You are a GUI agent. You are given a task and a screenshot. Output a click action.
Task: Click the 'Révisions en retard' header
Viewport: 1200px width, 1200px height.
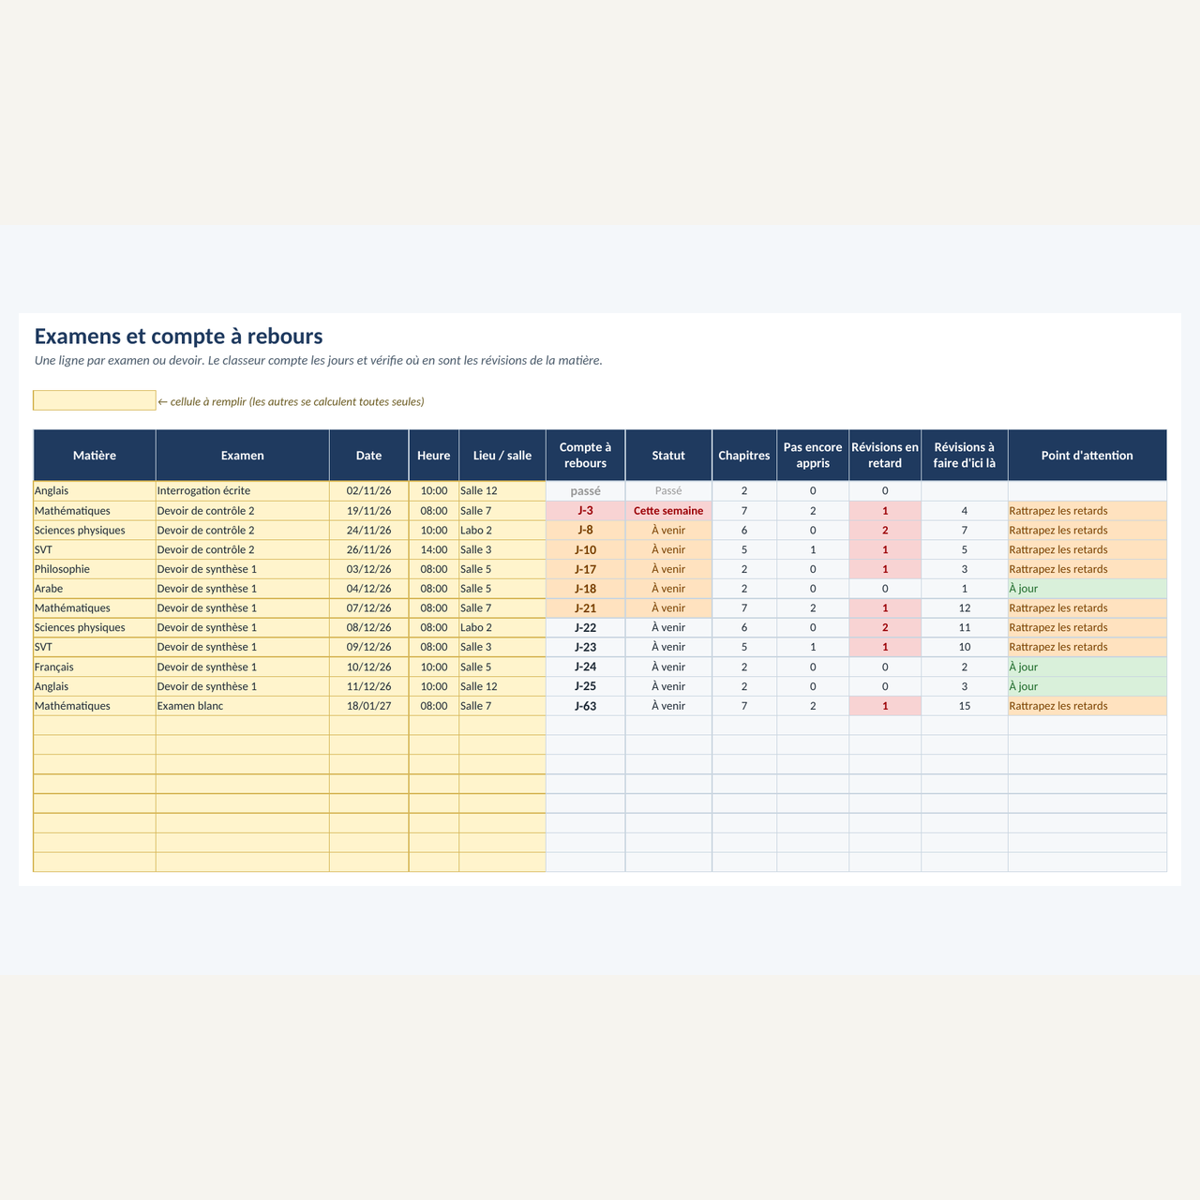pos(885,455)
